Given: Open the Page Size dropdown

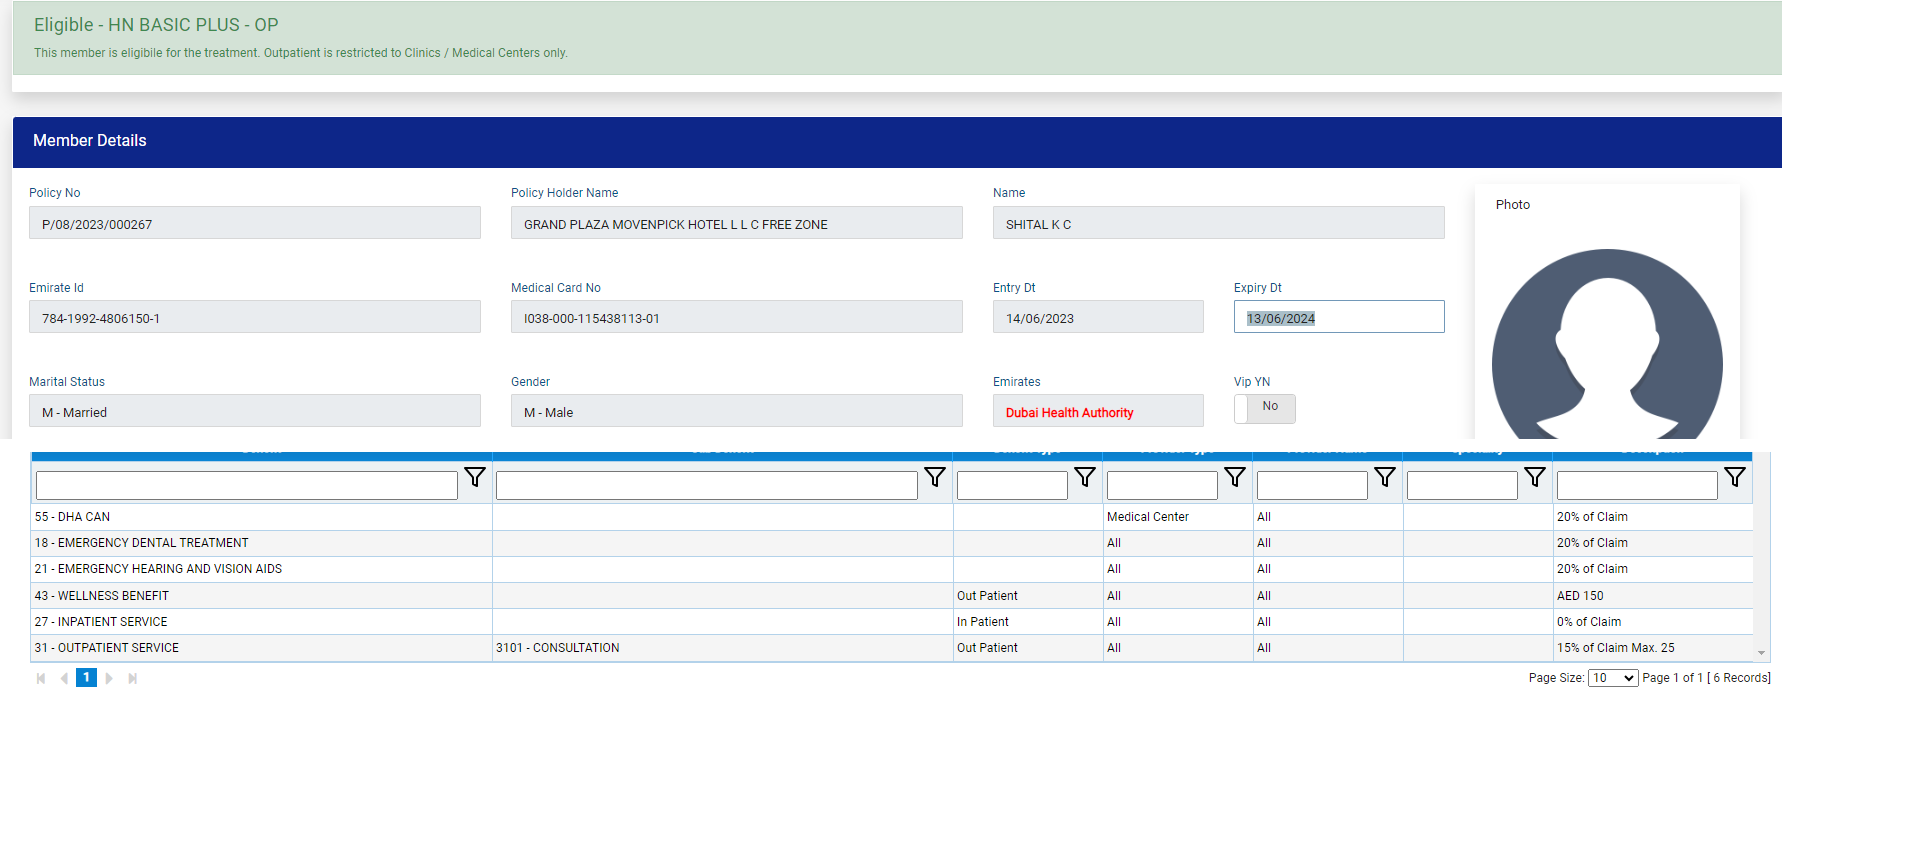Looking at the screenshot, I should [x=1612, y=678].
